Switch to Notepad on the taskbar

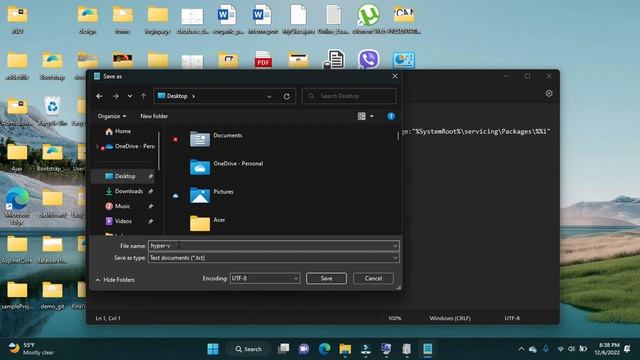[427, 349]
